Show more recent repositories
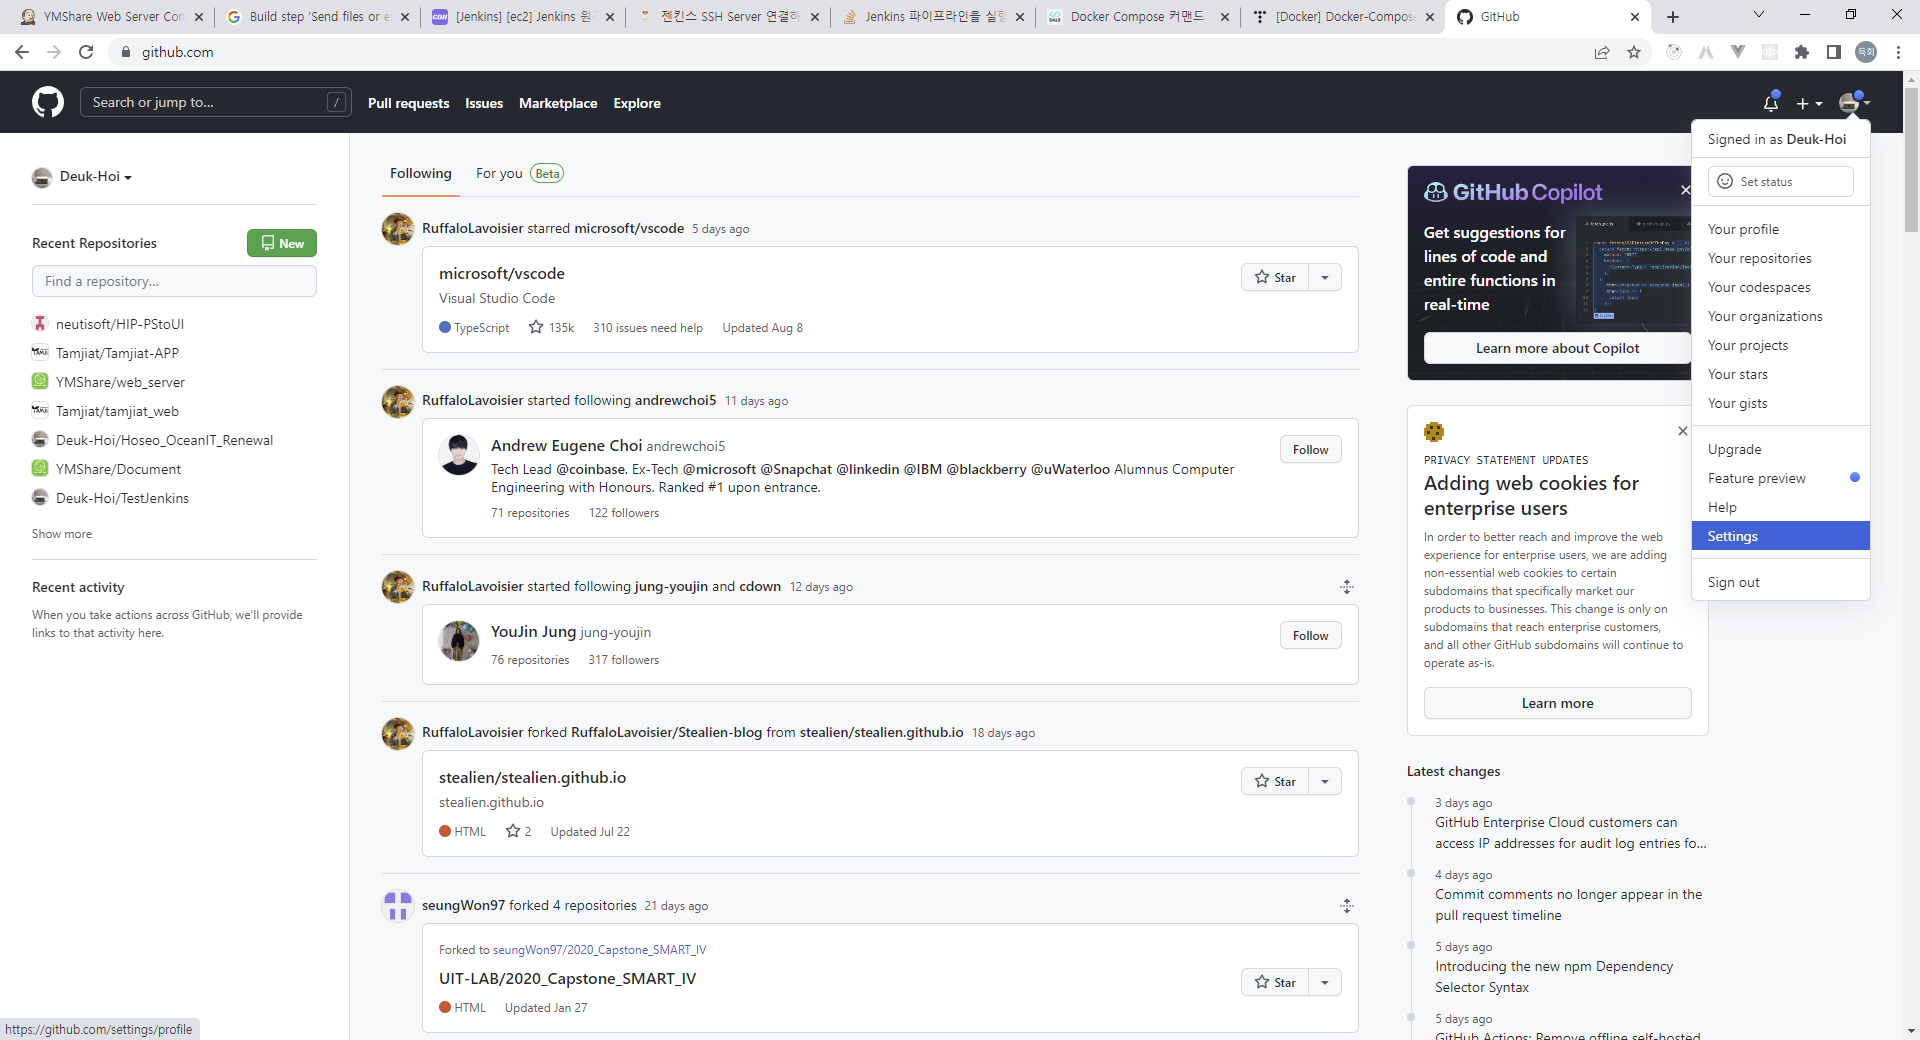Viewport: 1920px width, 1040px height. (x=62, y=534)
